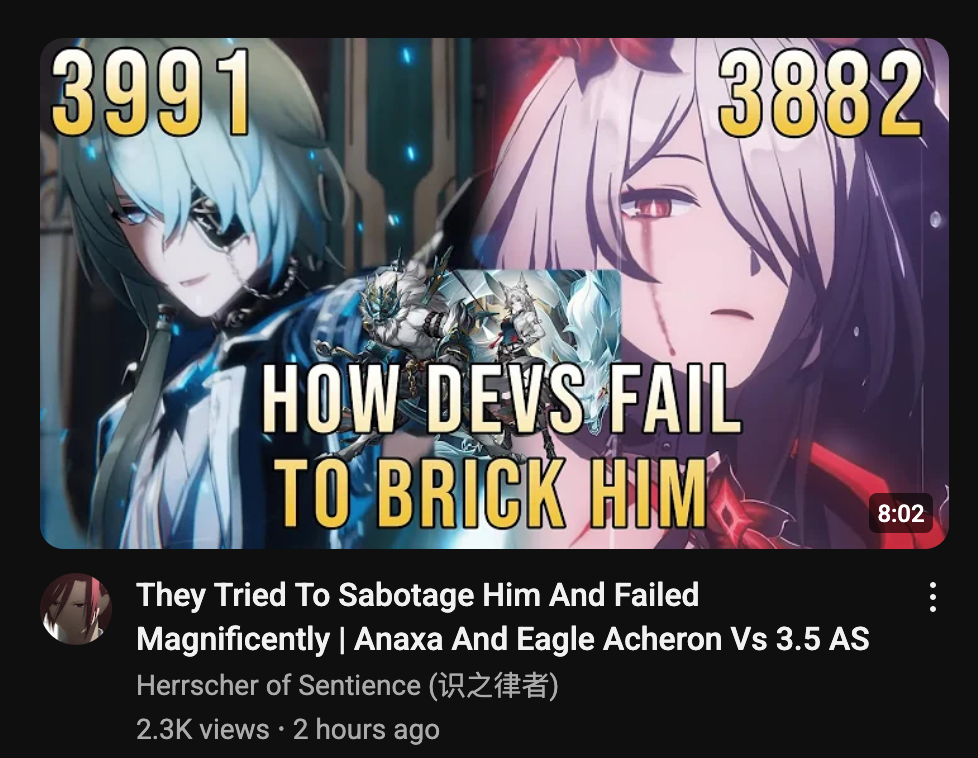The height and width of the screenshot is (758, 978).
Task: Click the 2.3K views count
Action: [x=203, y=729]
